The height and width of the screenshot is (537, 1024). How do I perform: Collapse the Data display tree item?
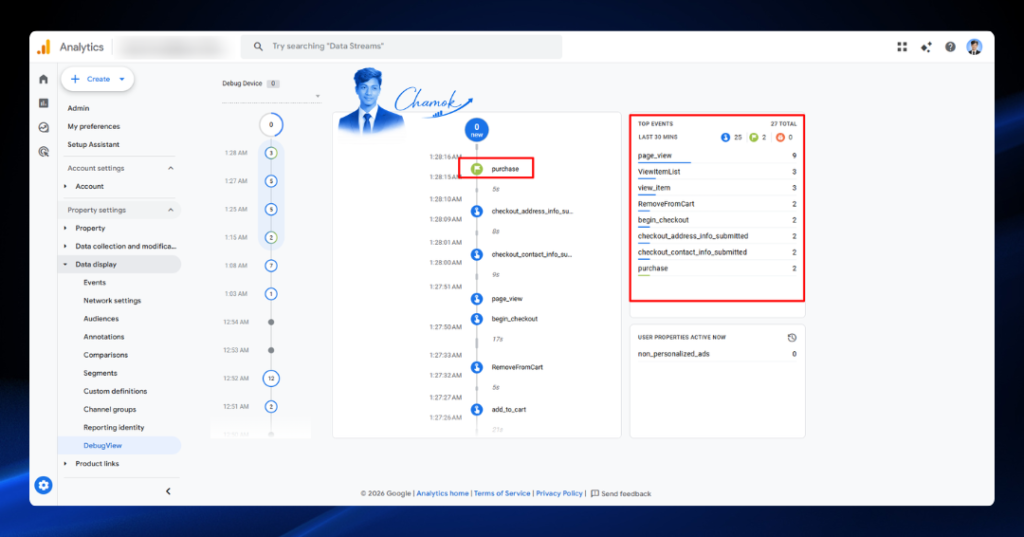click(65, 265)
